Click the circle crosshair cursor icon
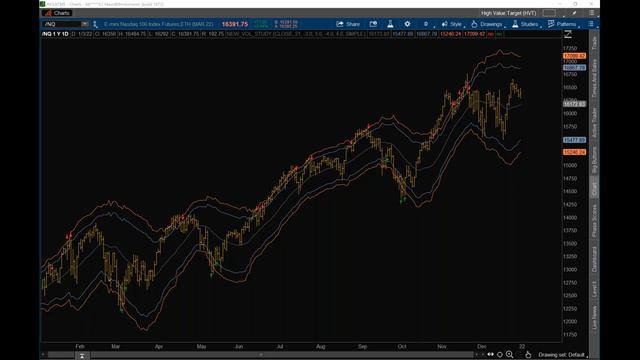Viewport: 640px width, 360px height. [x=500, y=355]
